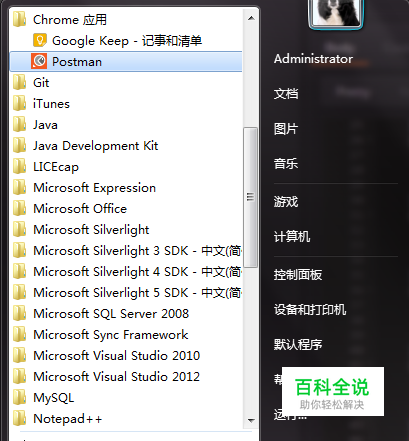This screenshot has width=409, height=441.
Task: Click Microsoft Office folder icon
Action: [x=20, y=208]
